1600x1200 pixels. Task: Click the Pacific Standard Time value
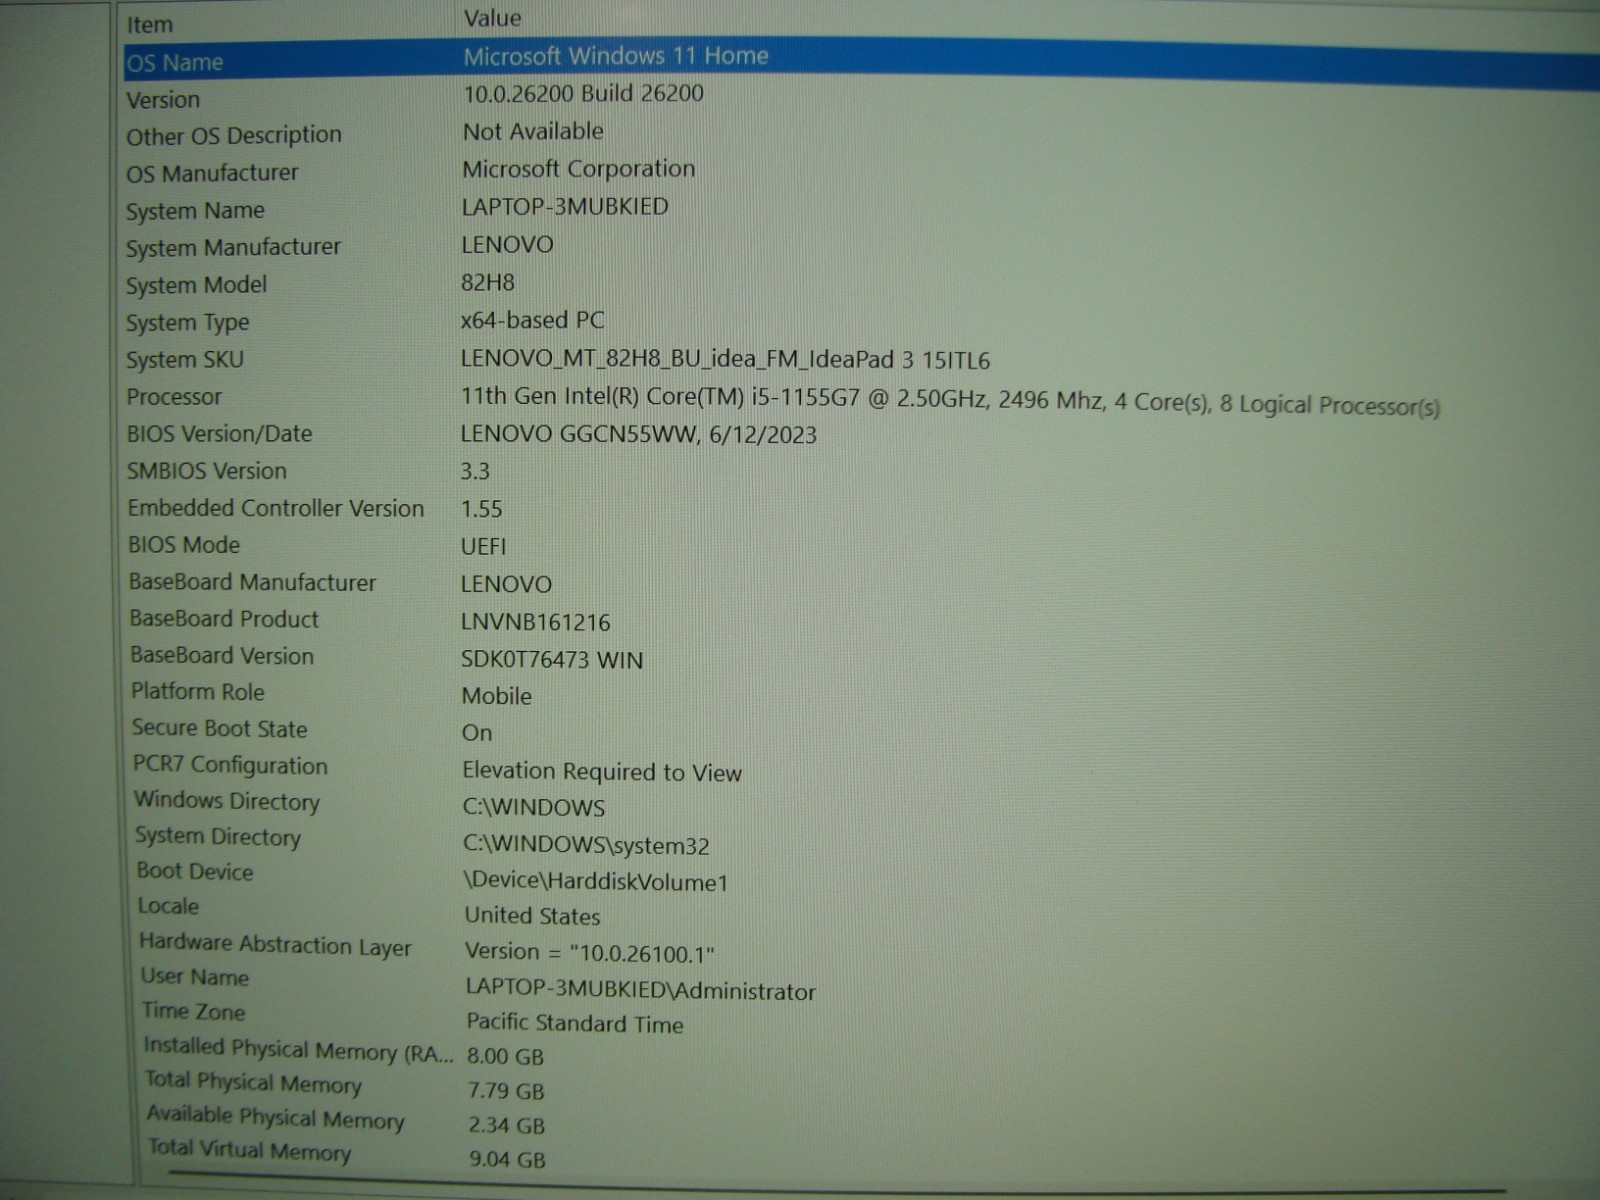point(575,1023)
